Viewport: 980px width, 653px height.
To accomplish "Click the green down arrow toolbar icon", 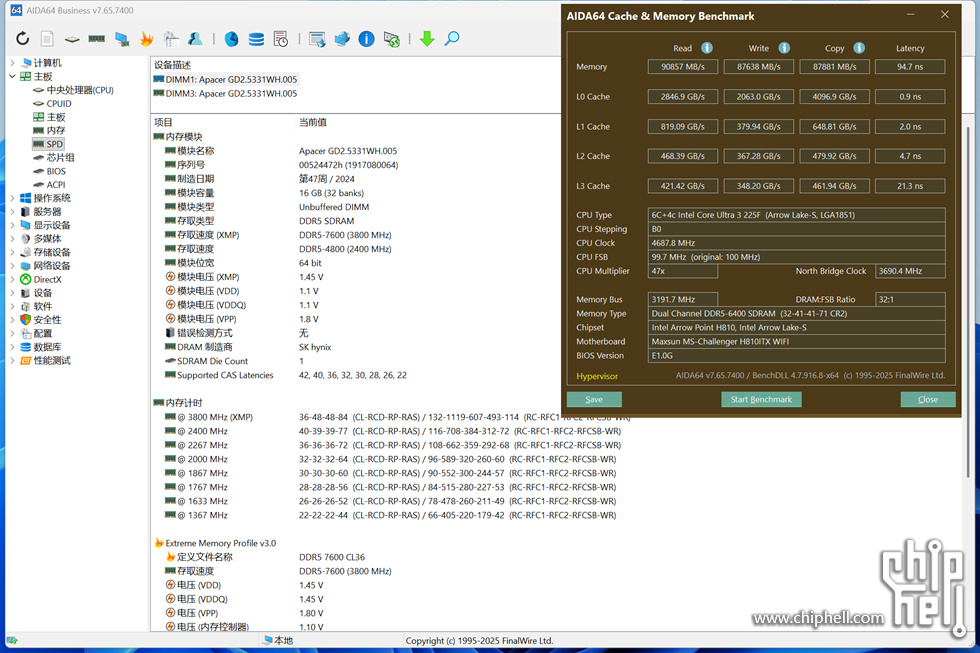I will tap(427, 39).
